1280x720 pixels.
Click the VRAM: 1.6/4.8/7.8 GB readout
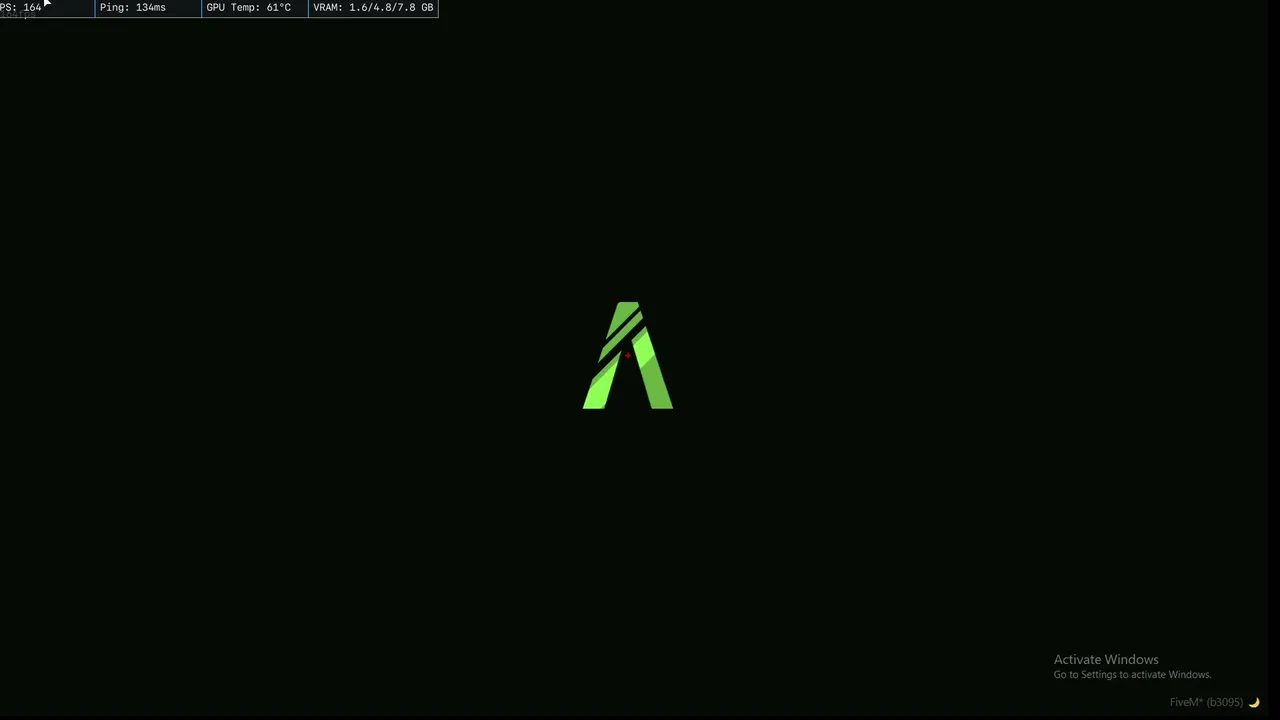point(373,7)
